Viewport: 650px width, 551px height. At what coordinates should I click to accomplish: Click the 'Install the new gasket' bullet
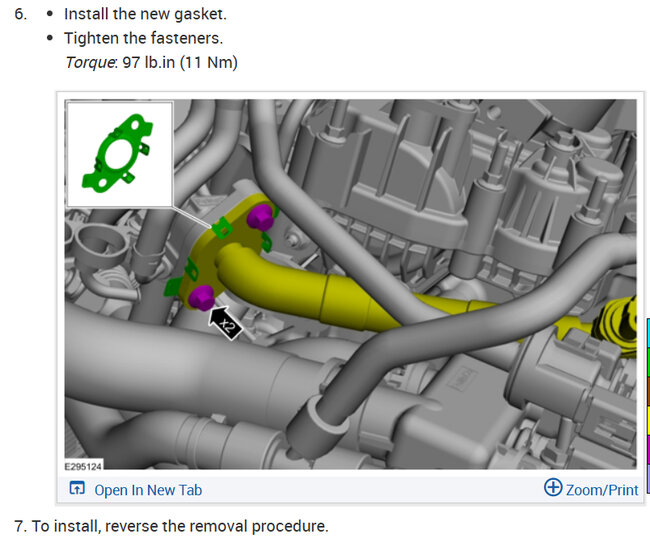pyautogui.click(x=146, y=14)
